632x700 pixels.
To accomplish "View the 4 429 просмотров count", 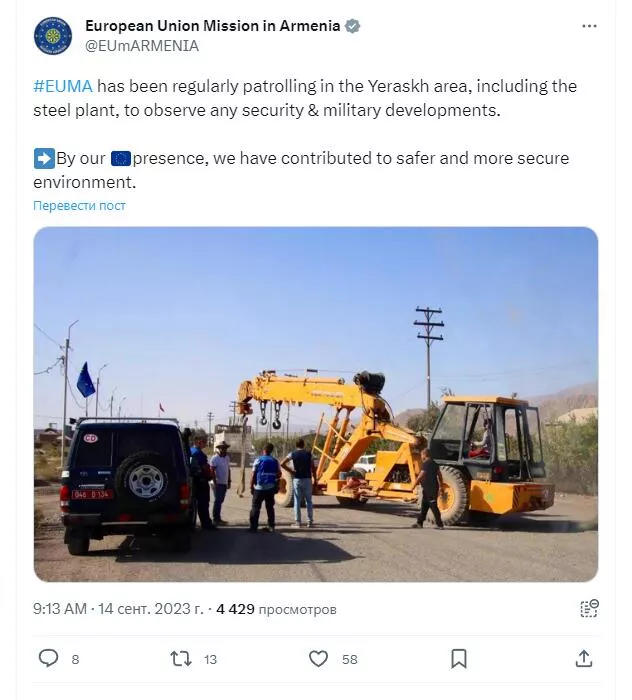I will click(x=276, y=609).
